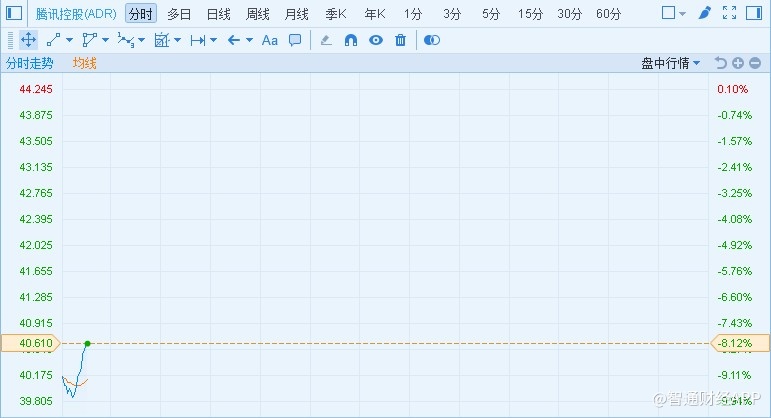Switch to the 多日 tab

click(179, 14)
